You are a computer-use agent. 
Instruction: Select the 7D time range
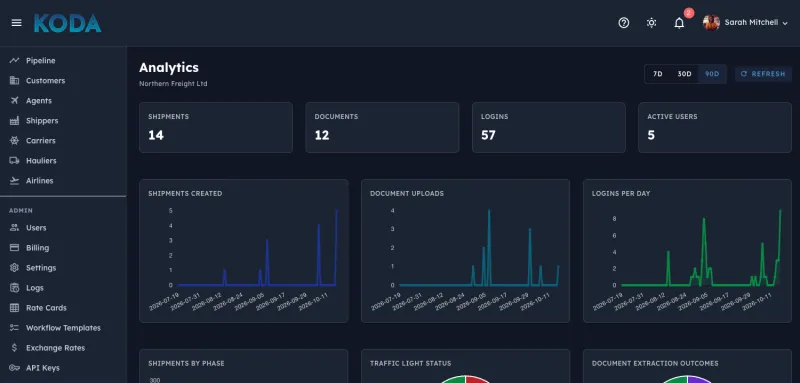[658, 74]
